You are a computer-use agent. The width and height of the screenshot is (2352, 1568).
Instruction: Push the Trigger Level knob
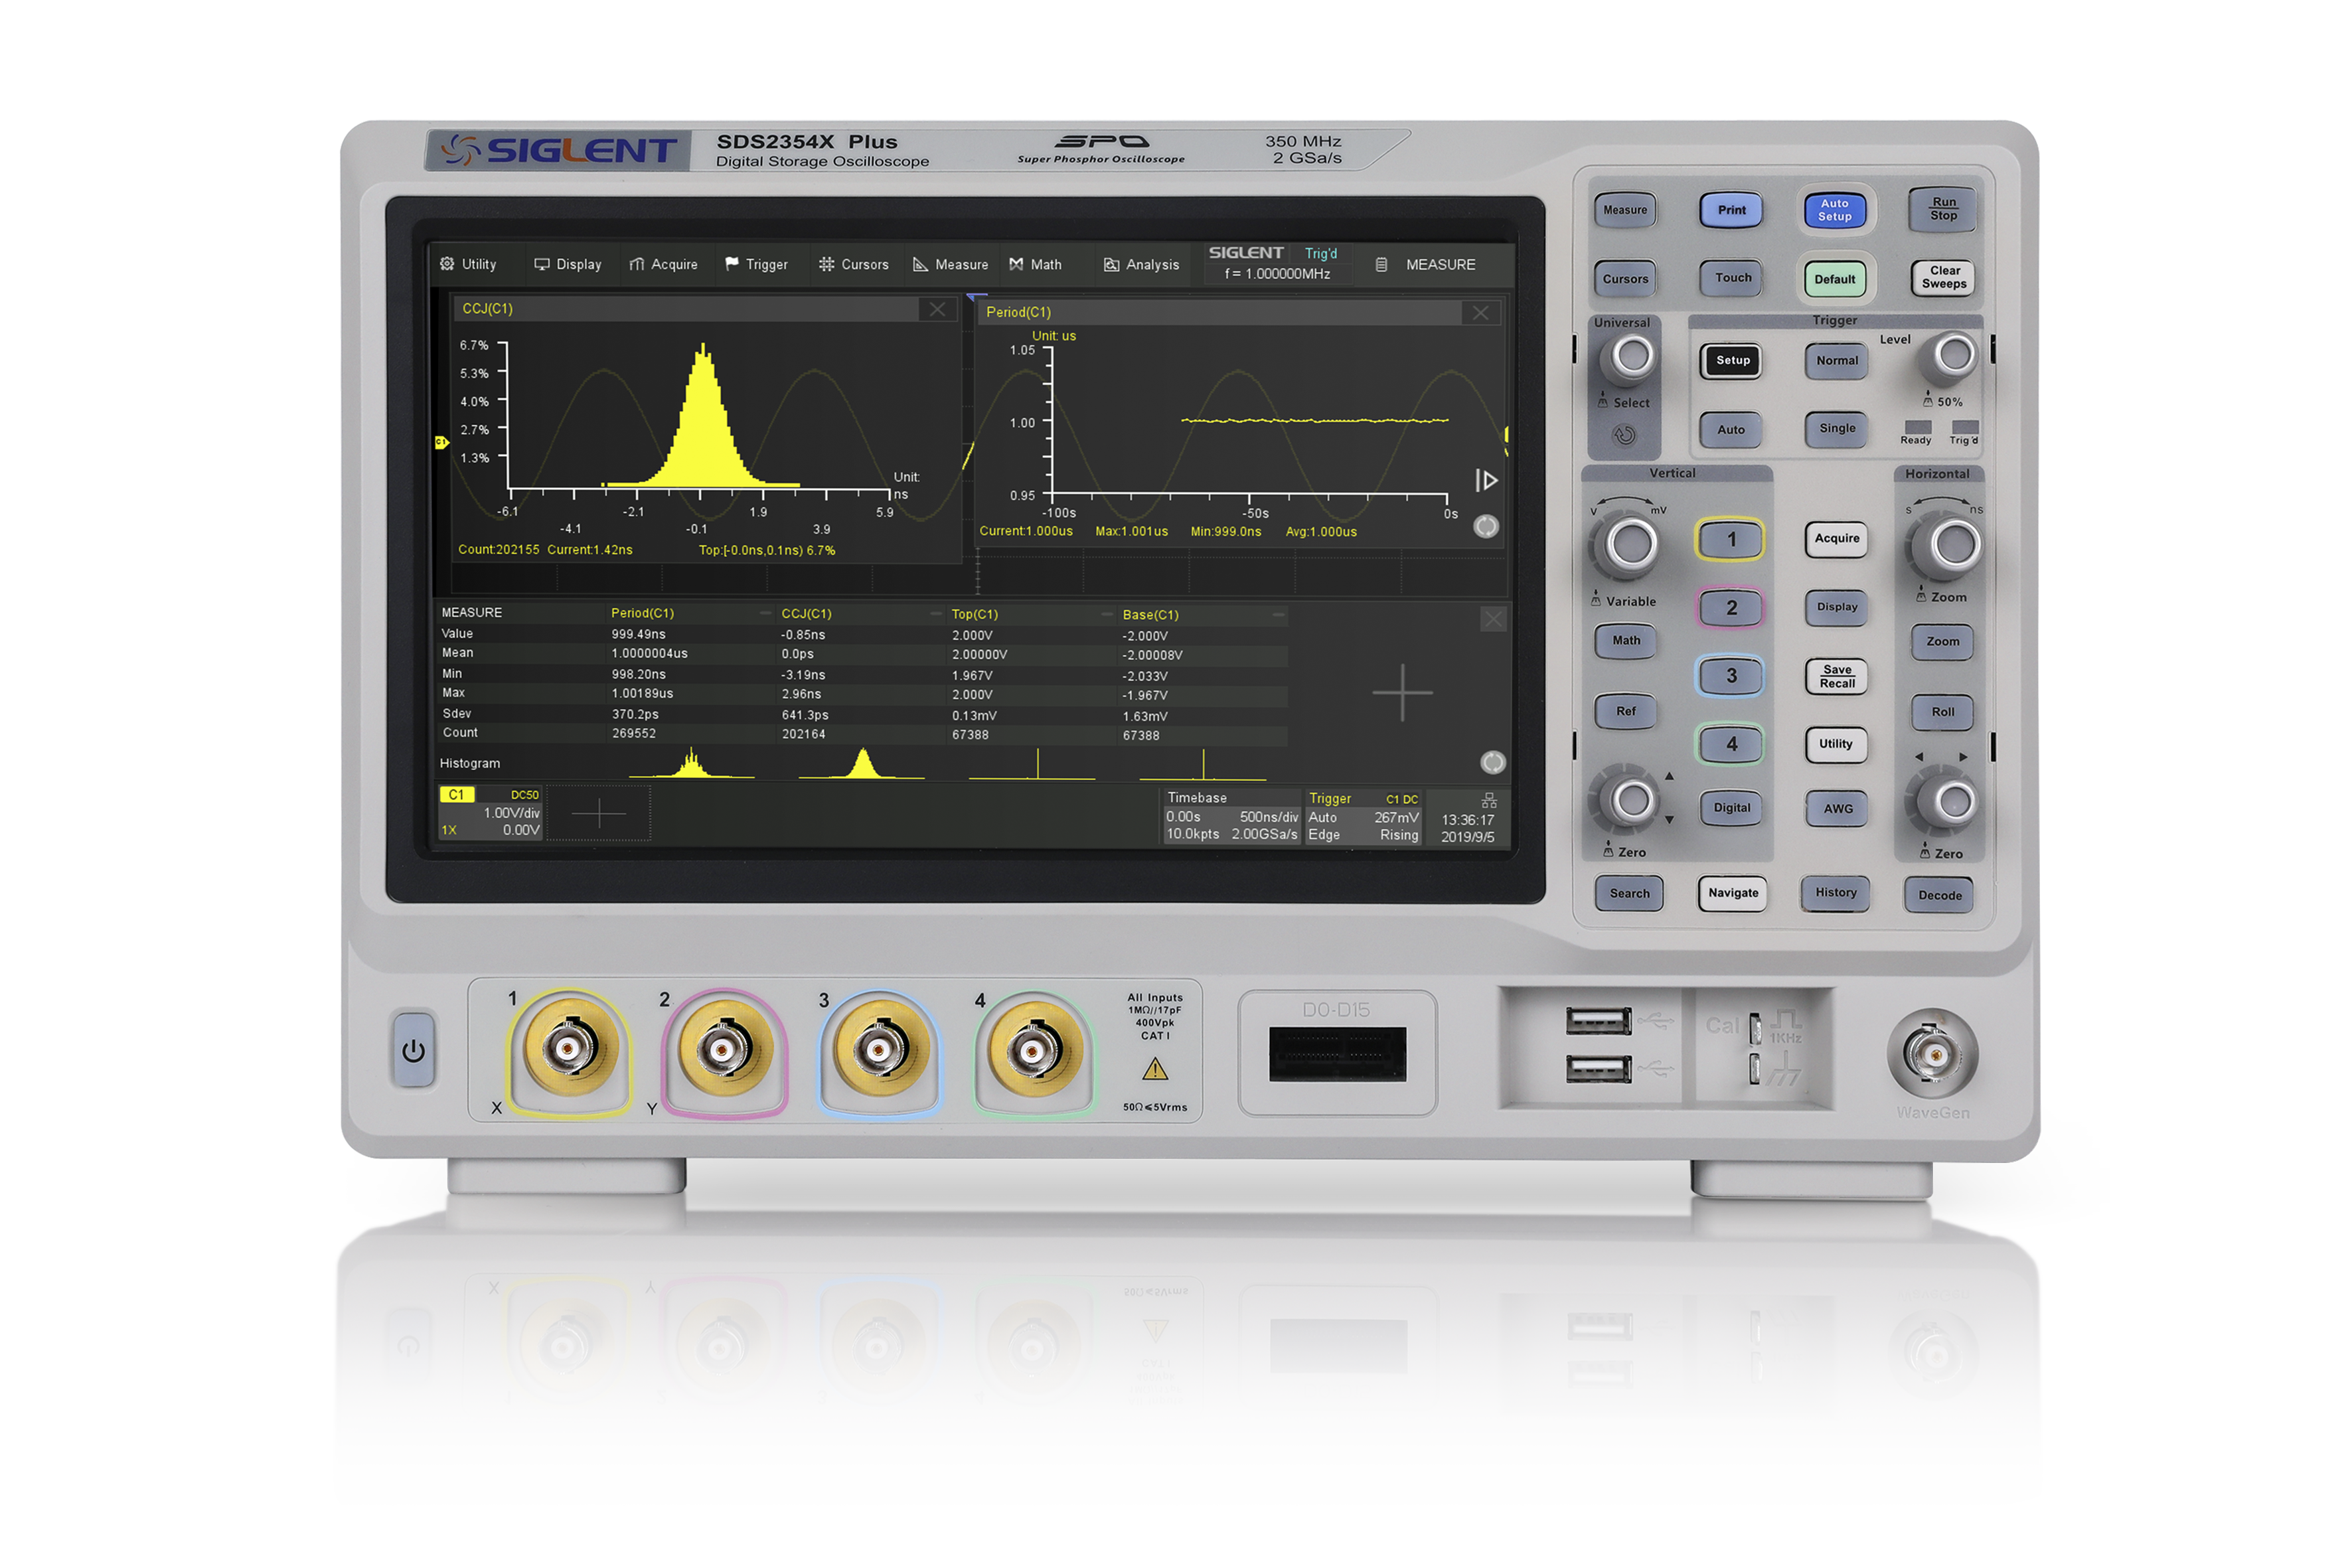click(1953, 355)
